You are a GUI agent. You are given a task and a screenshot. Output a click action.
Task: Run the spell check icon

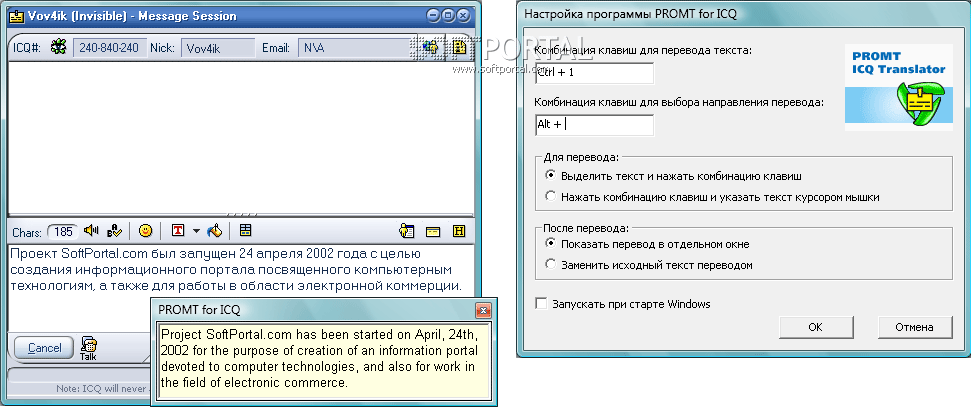point(114,231)
